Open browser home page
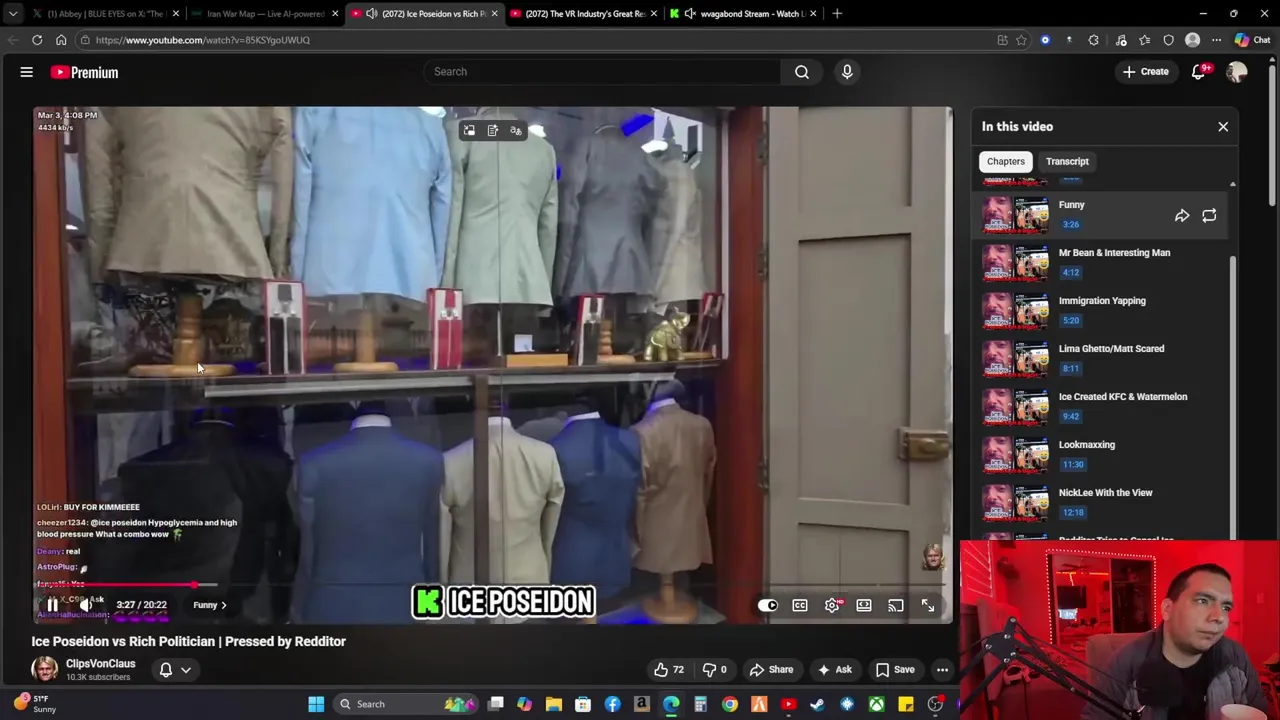 [61, 40]
